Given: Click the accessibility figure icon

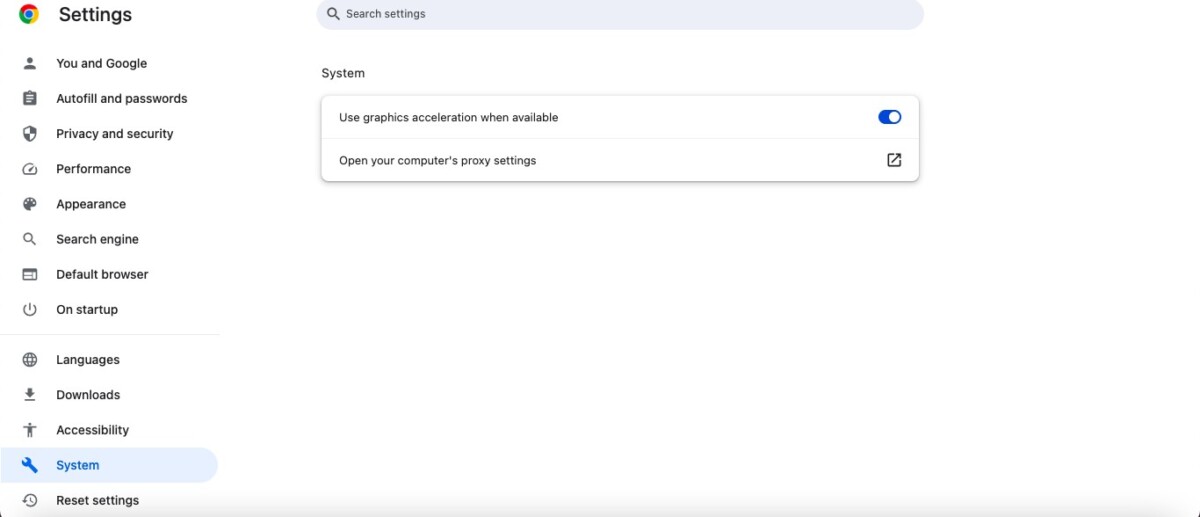Looking at the screenshot, I should (x=30, y=430).
